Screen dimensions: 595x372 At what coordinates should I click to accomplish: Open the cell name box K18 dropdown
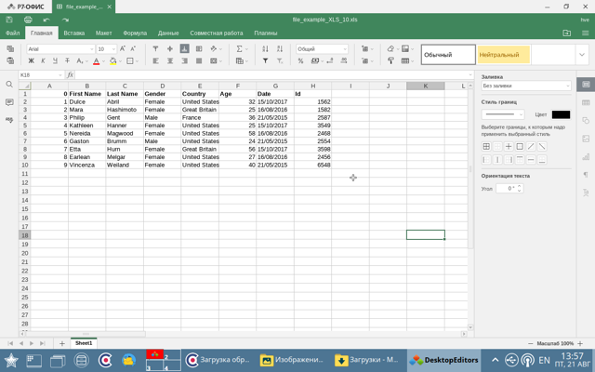60,75
